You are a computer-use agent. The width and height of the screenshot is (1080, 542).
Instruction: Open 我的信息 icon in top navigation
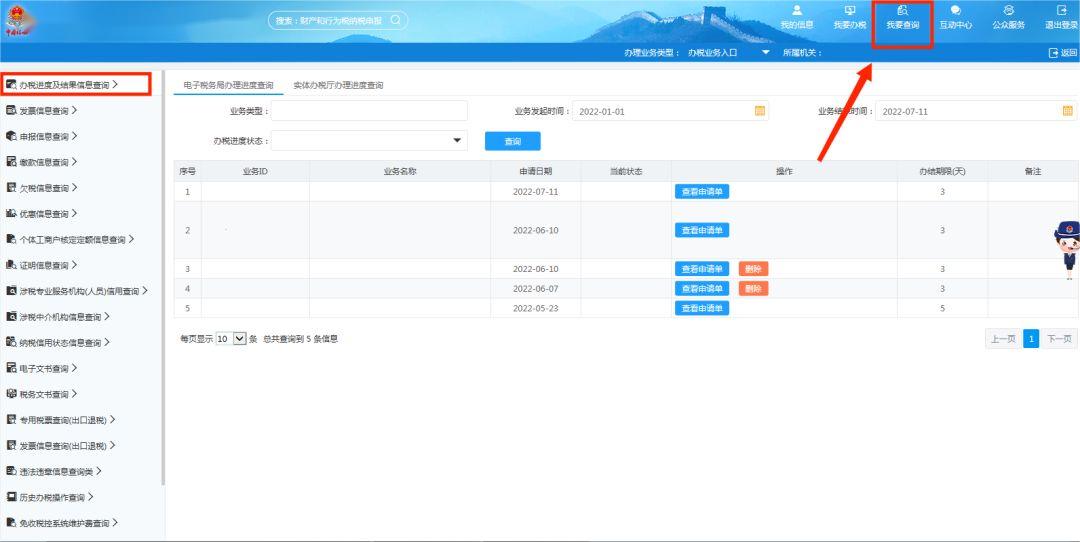[797, 10]
